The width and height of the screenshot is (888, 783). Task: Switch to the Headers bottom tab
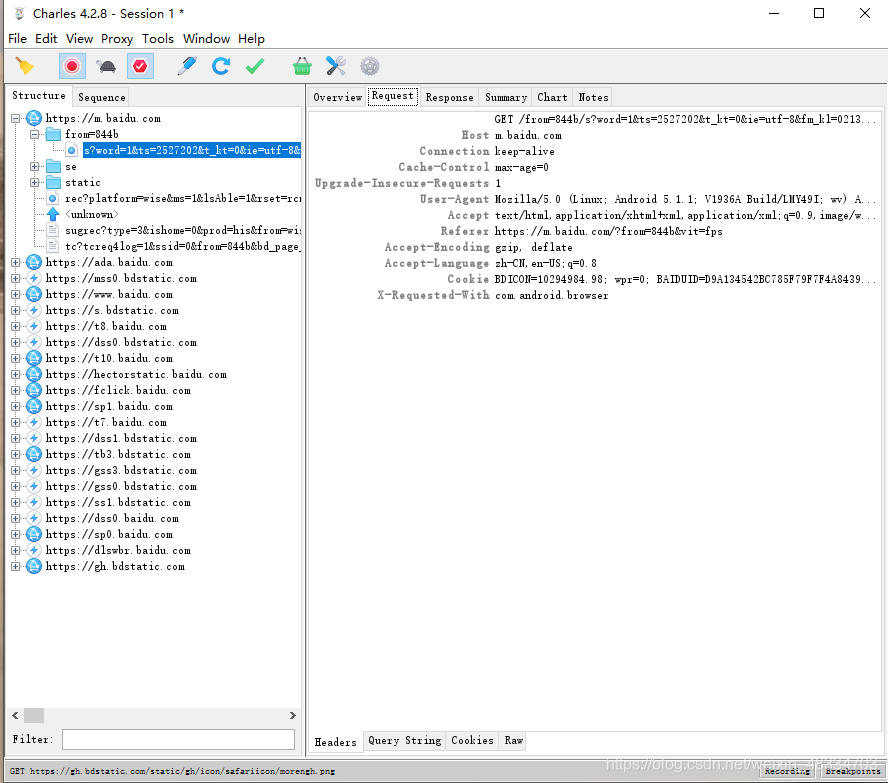(335, 742)
